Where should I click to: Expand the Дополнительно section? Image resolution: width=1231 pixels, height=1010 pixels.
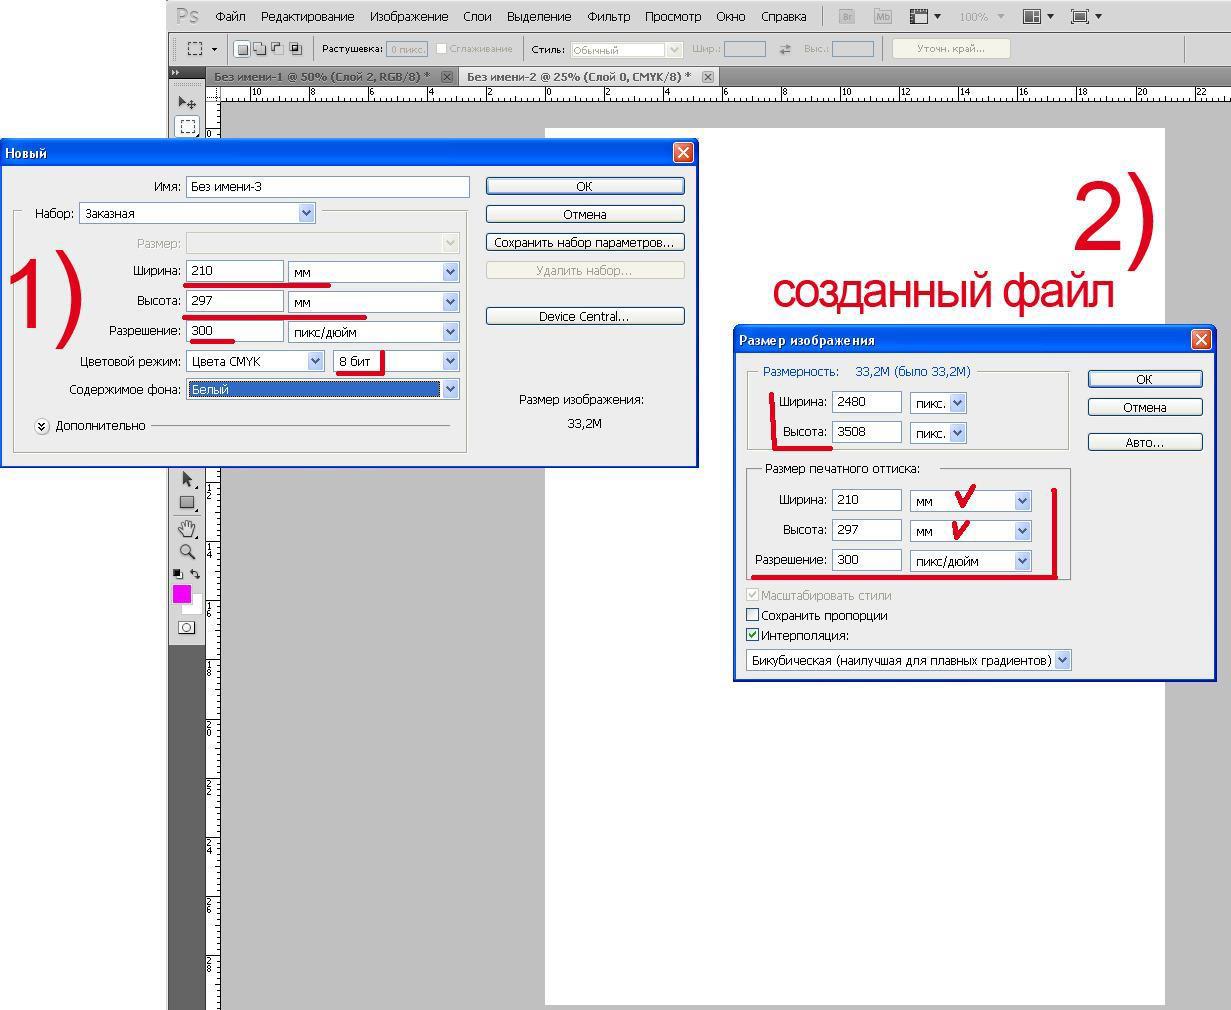click(x=42, y=426)
